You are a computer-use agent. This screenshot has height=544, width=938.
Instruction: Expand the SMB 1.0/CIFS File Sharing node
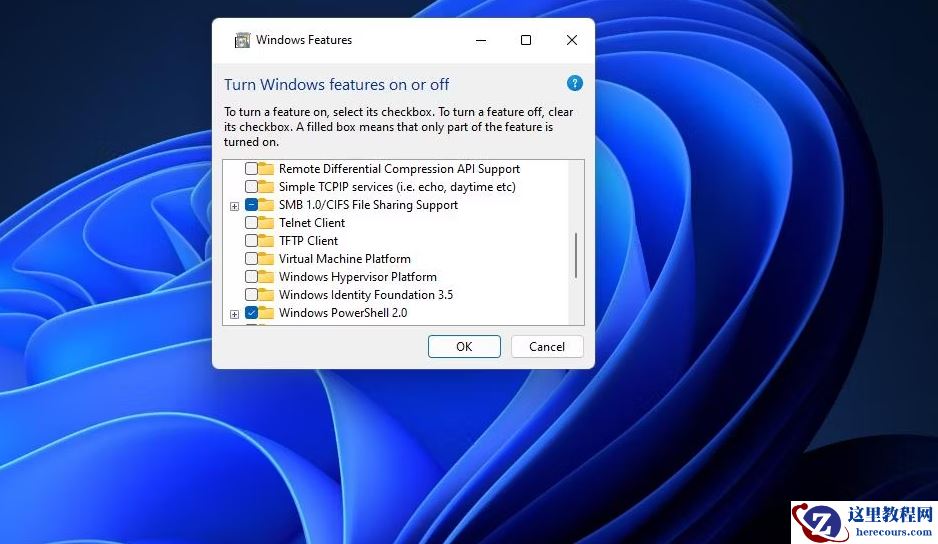click(x=234, y=206)
